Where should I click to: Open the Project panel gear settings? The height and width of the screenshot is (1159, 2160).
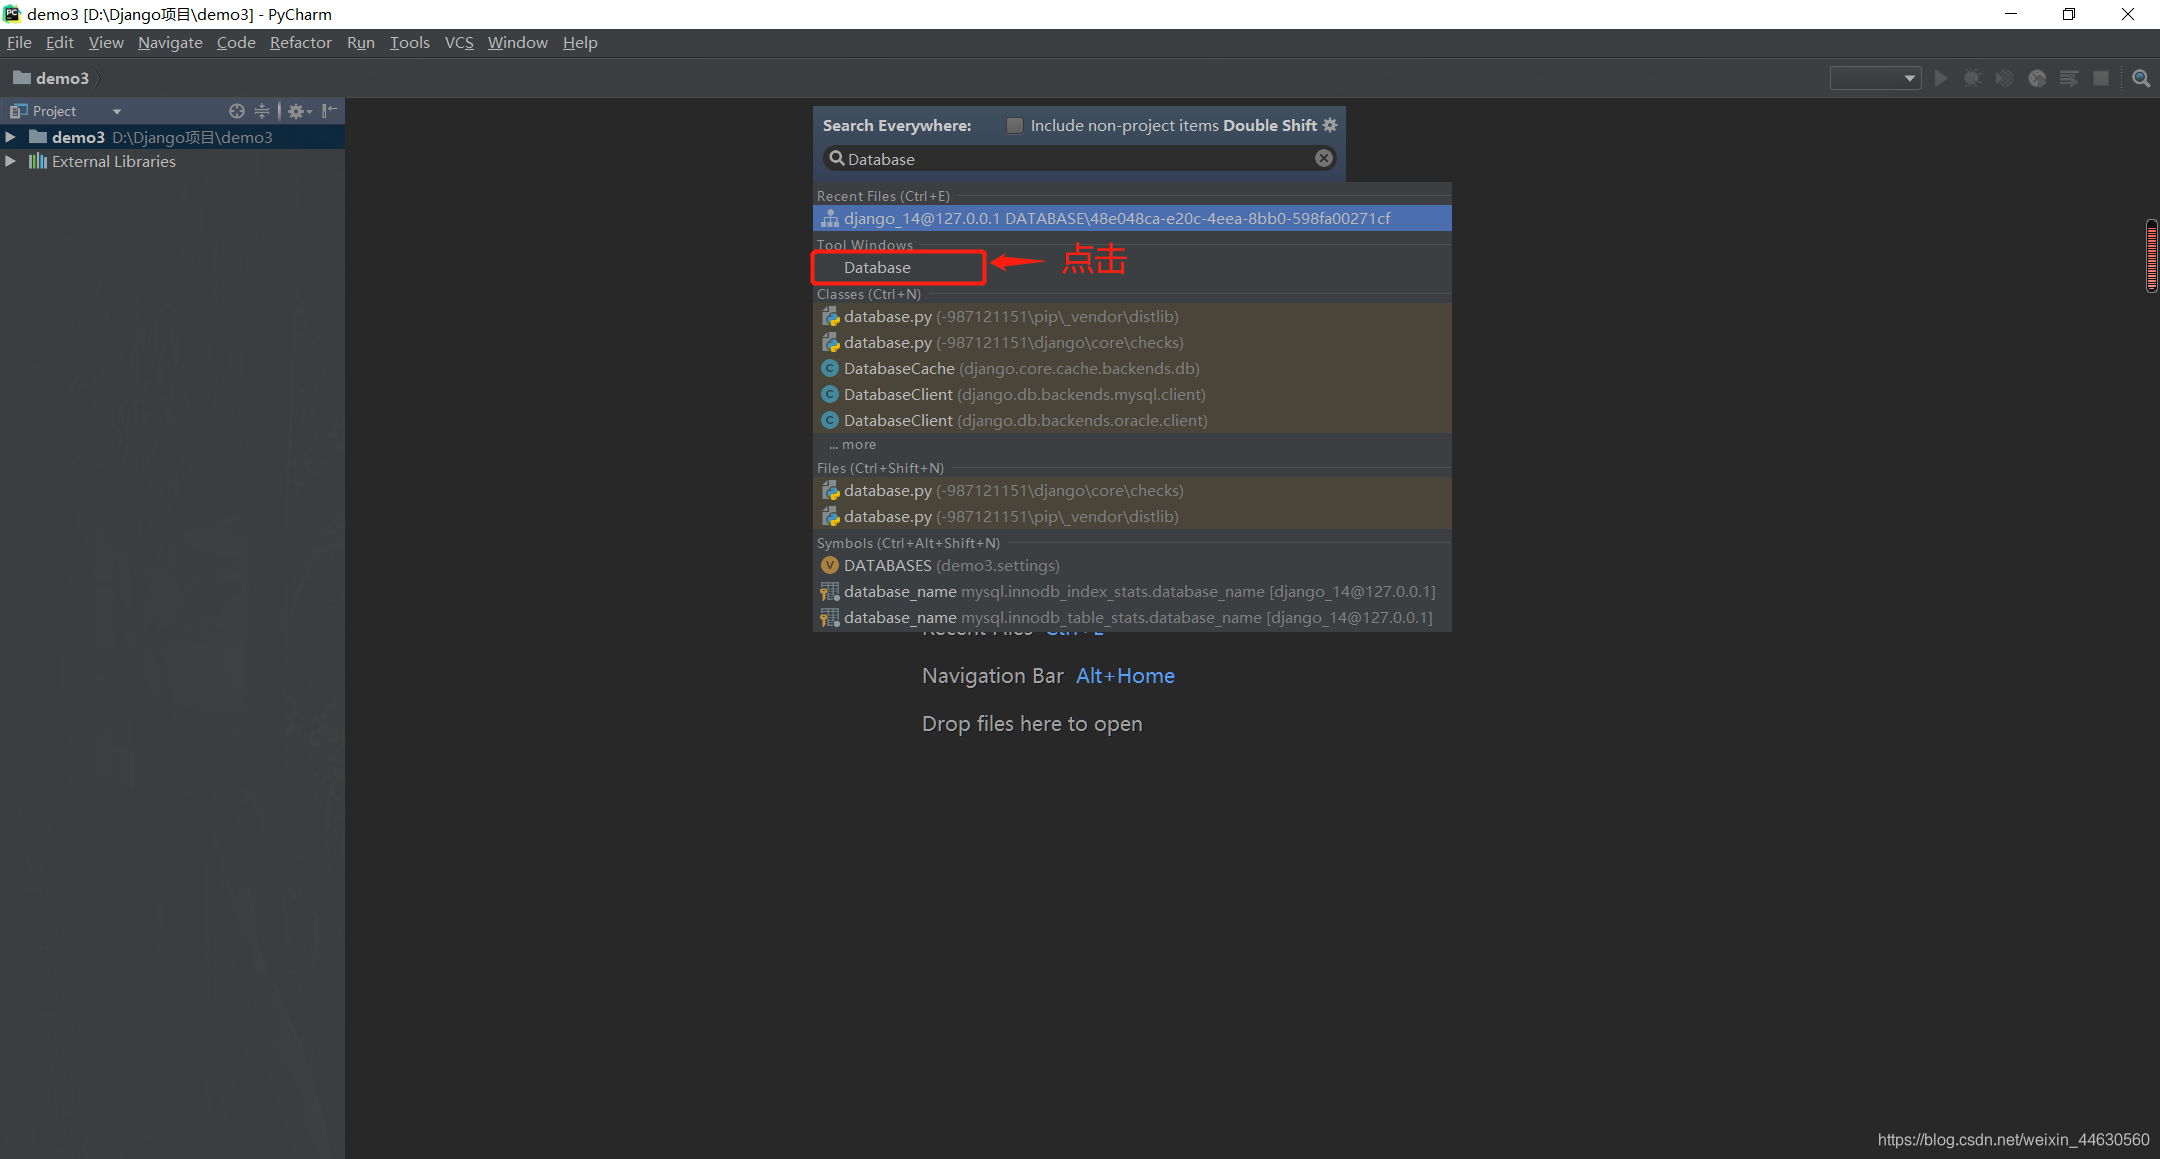click(299, 111)
